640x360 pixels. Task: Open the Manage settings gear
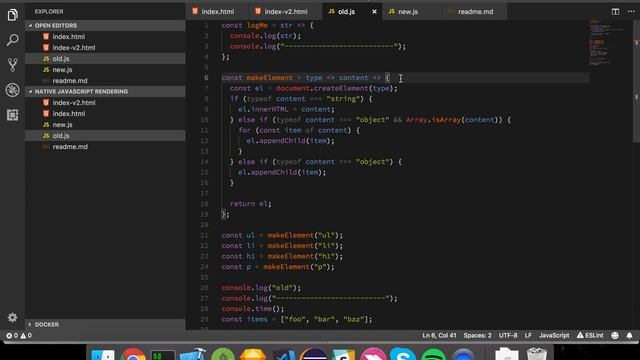coord(13,318)
